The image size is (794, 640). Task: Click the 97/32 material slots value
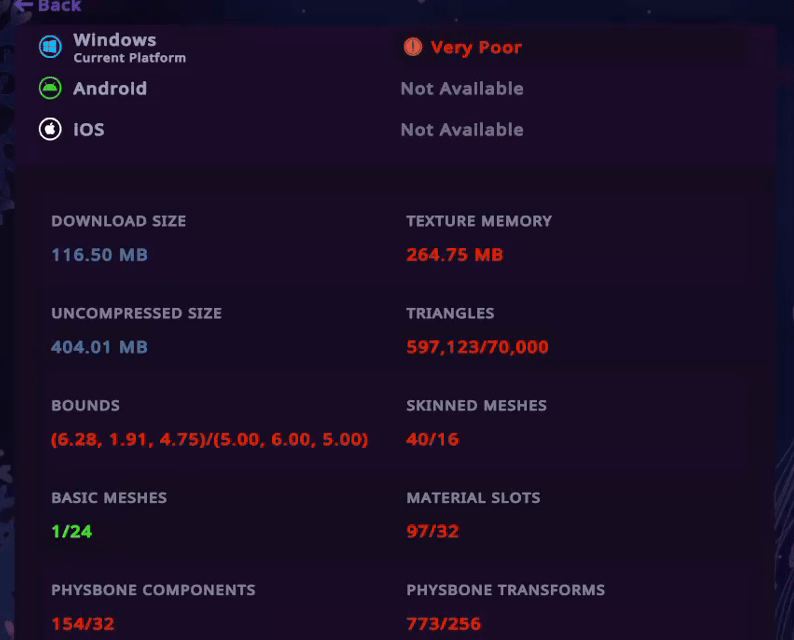(x=432, y=531)
